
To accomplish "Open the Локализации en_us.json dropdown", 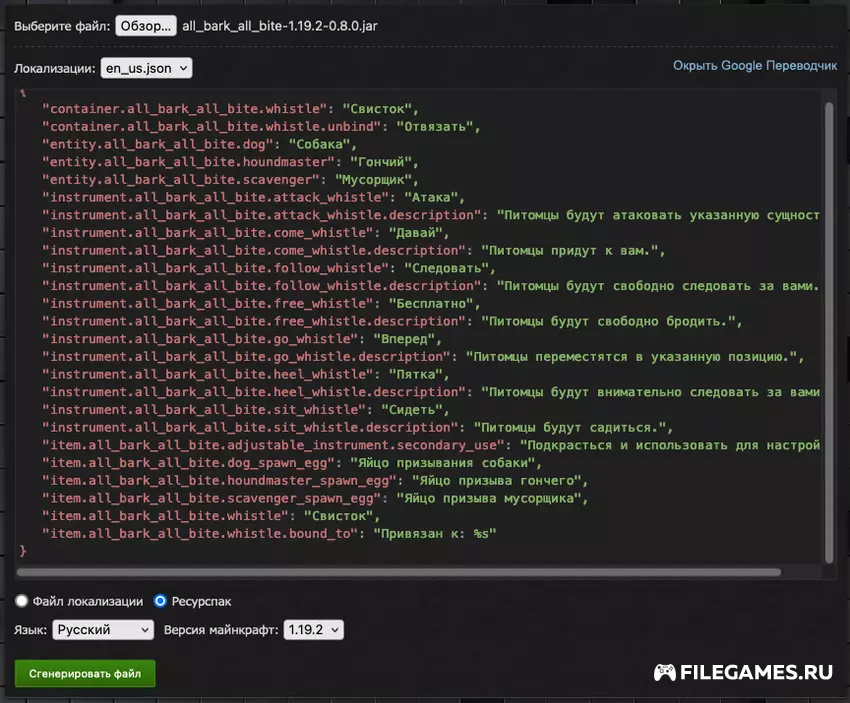I will (146, 68).
